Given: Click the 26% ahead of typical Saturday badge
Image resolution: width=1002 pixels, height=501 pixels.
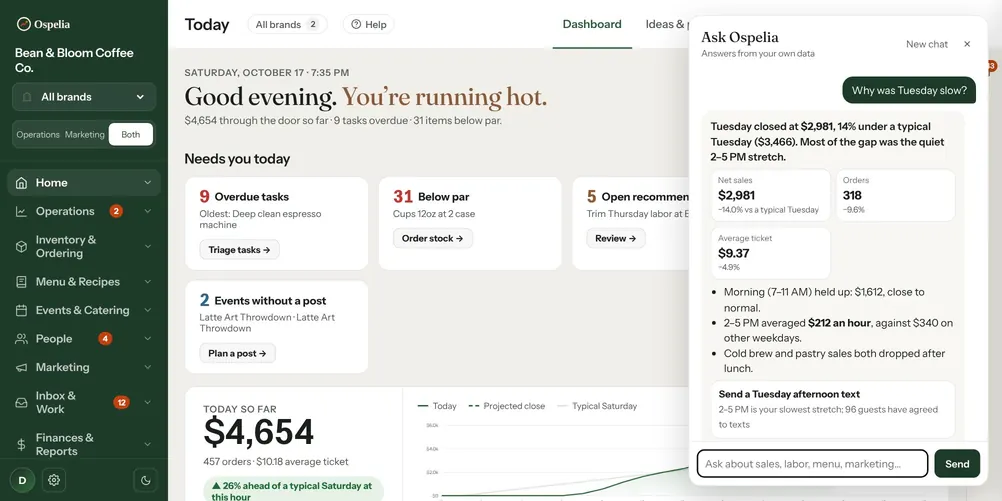Looking at the screenshot, I should [293, 491].
